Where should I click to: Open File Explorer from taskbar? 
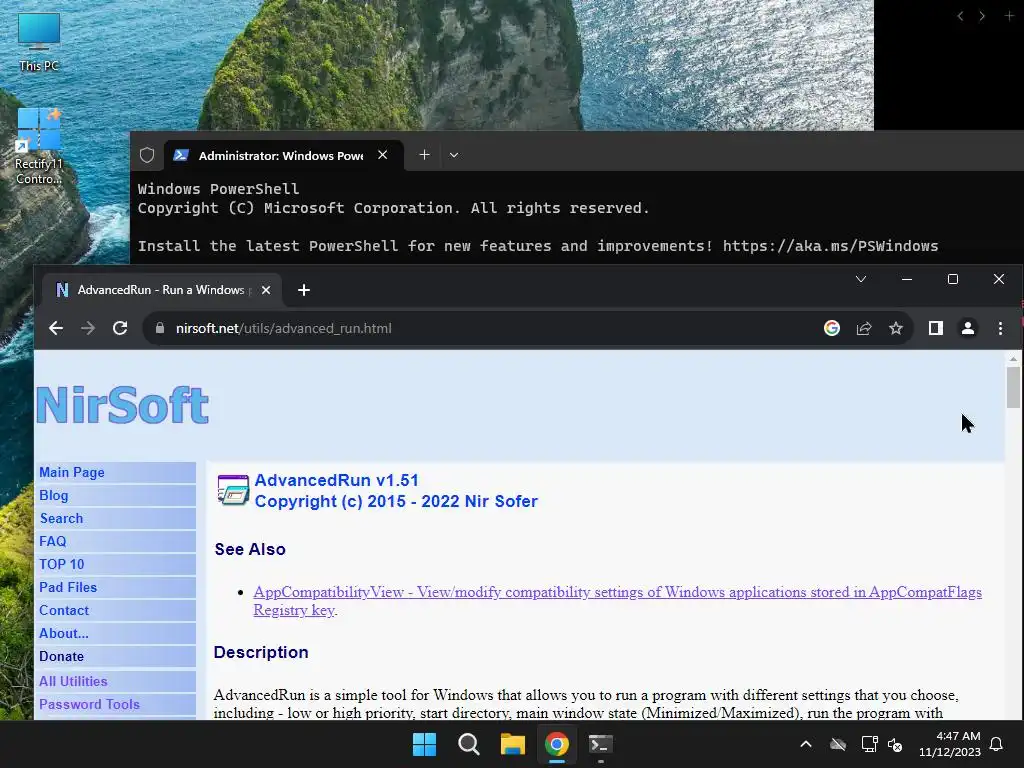513,744
